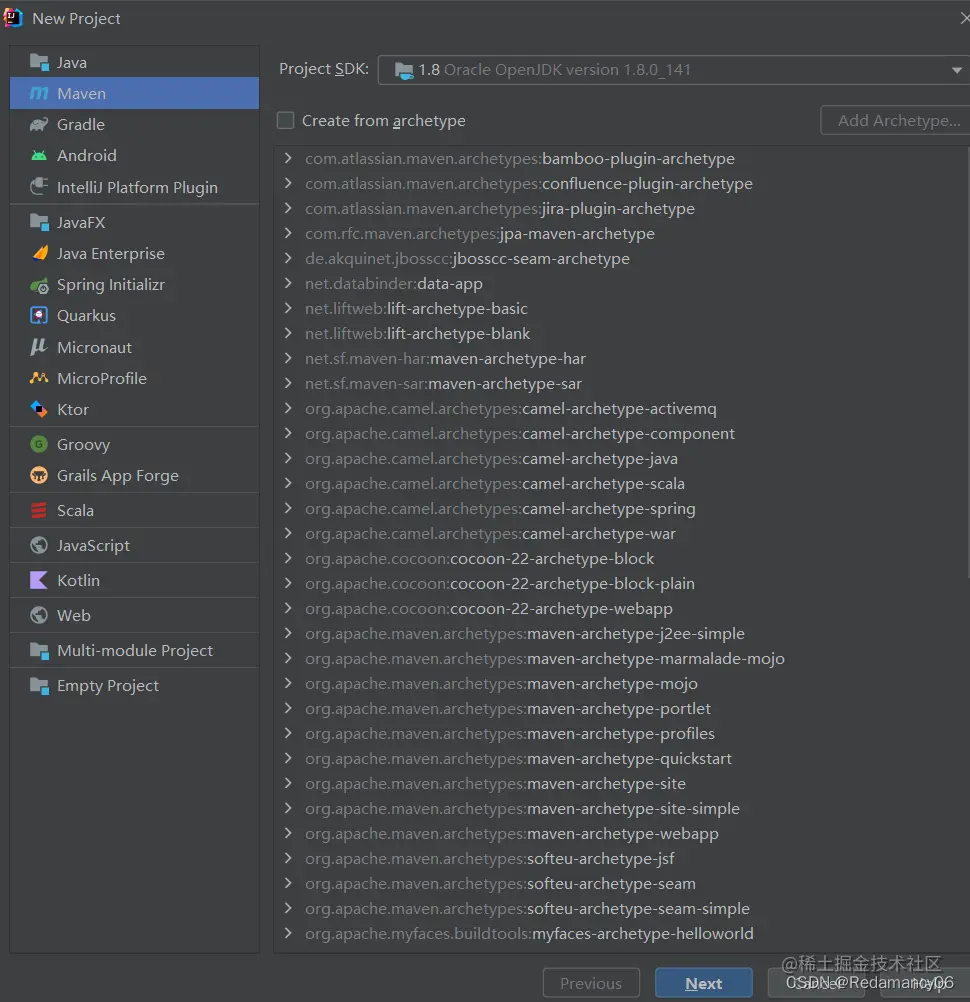Choose the Multi-module Project option

click(x=135, y=651)
